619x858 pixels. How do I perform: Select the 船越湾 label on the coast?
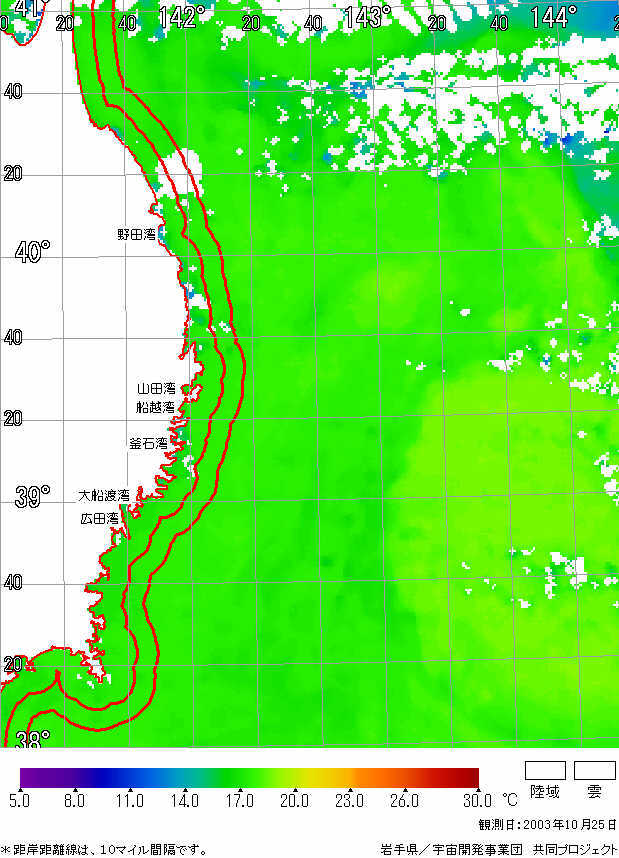point(155,407)
